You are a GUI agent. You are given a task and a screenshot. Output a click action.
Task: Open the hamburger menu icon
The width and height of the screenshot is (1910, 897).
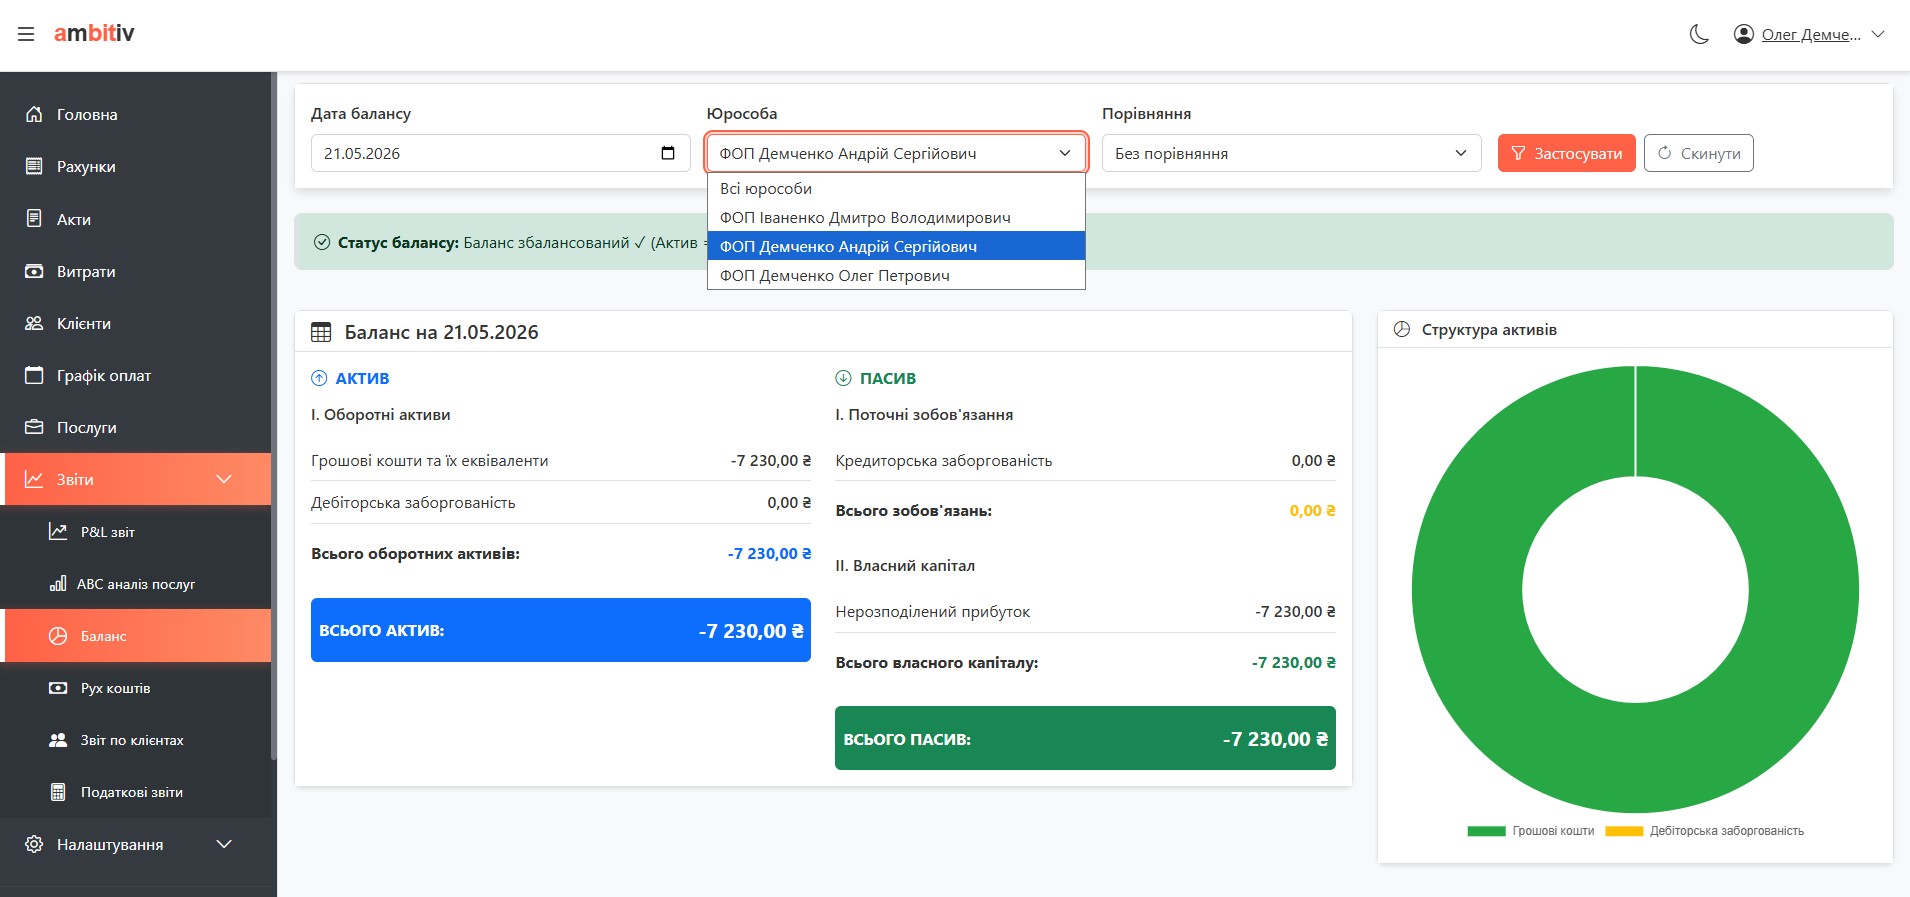click(x=26, y=34)
